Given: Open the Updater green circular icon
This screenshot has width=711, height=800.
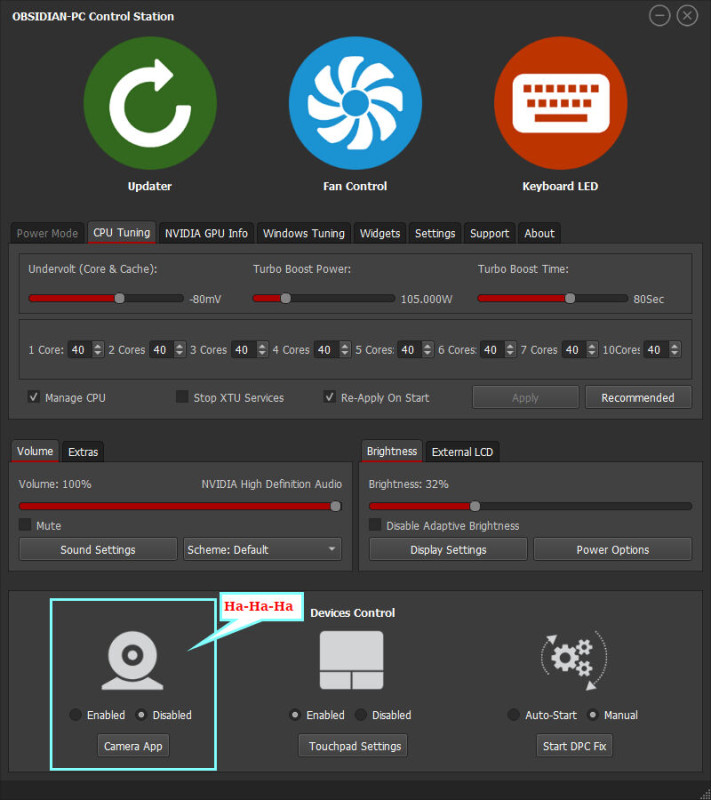Looking at the screenshot, I should 150,103.
